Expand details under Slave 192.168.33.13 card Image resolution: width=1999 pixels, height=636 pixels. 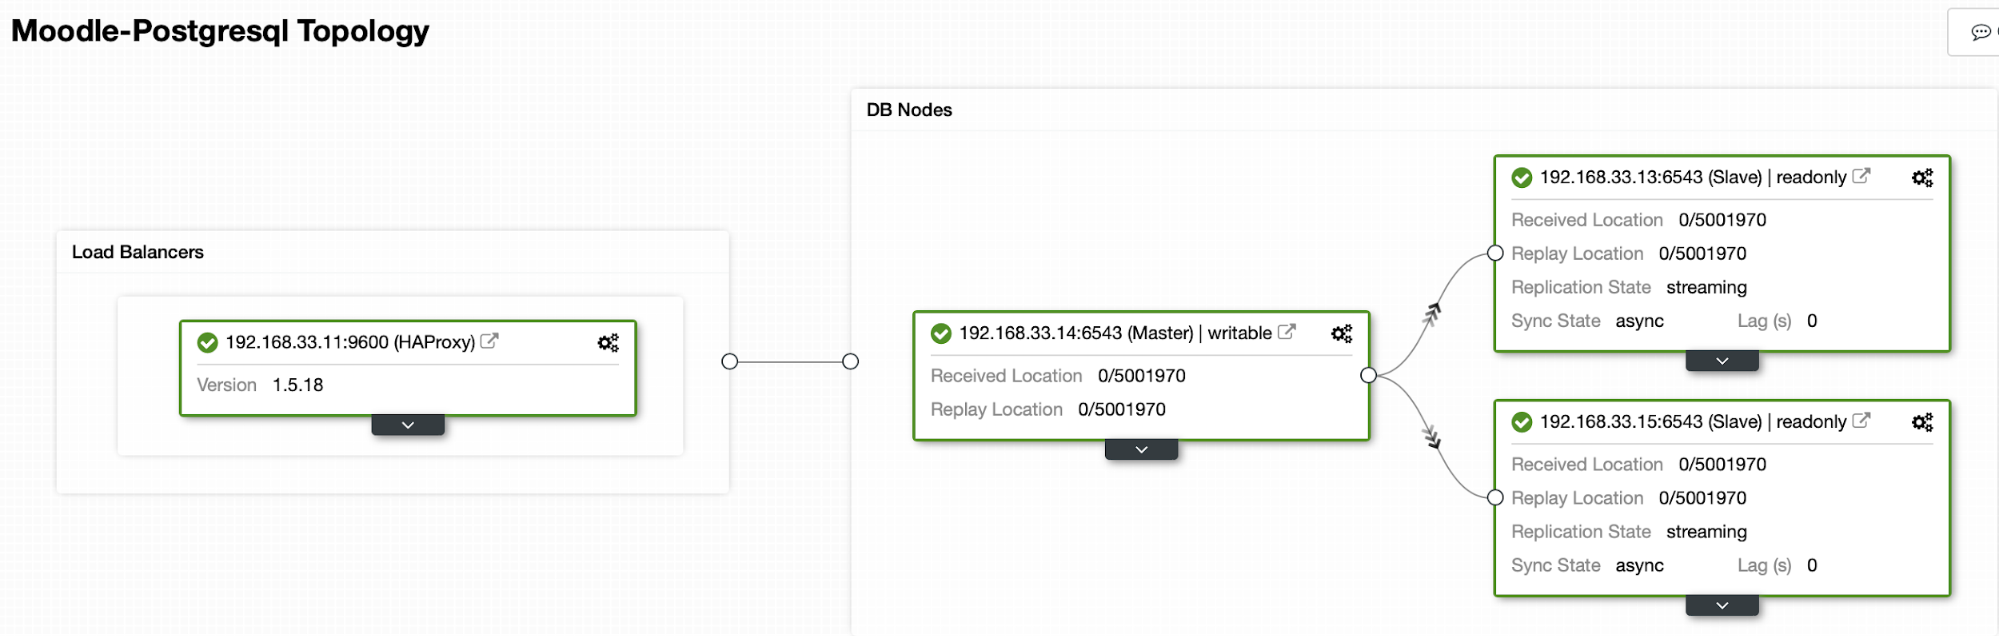click(1722, 361)
